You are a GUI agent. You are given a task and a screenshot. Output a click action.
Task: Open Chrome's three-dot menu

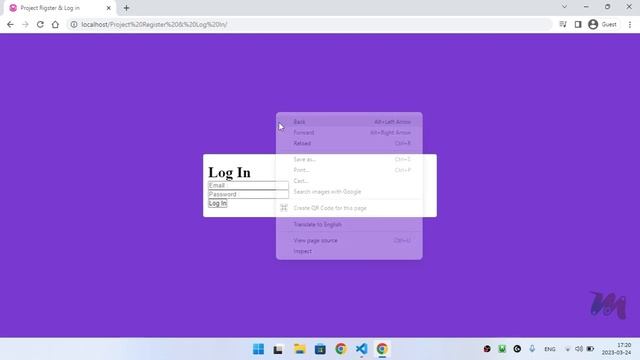[630, 24]
